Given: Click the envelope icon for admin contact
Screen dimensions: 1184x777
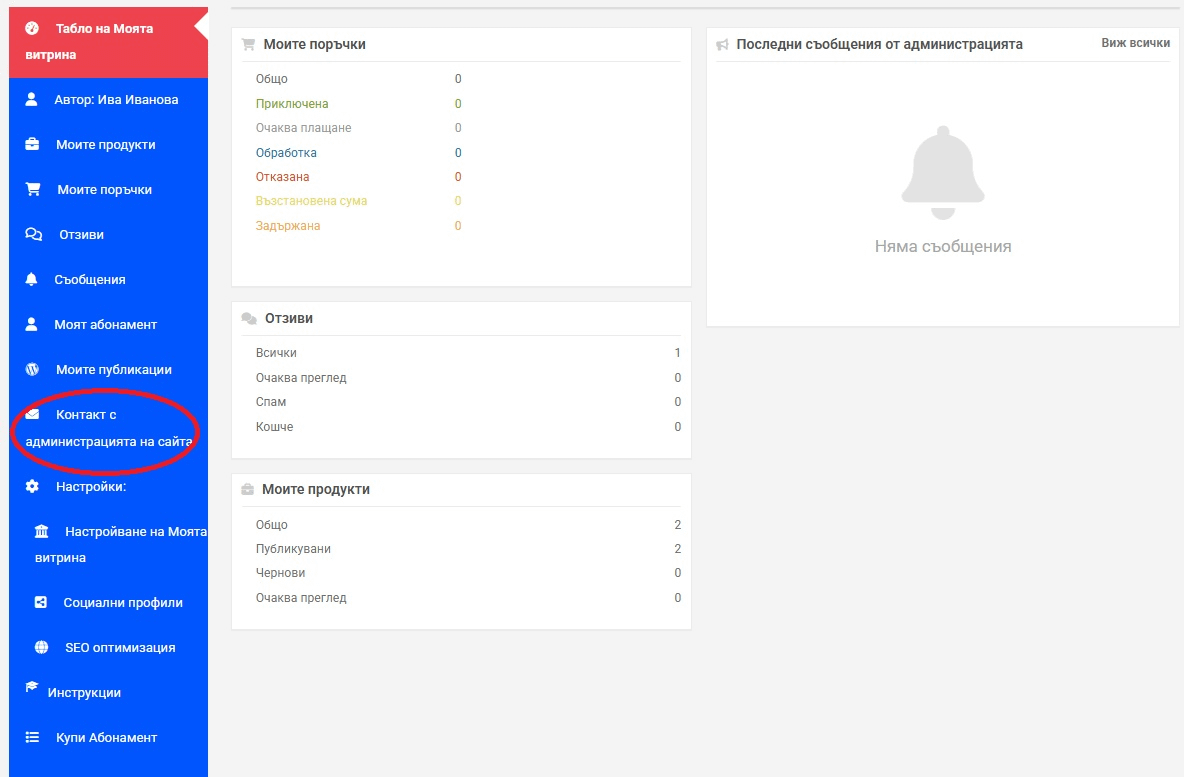Looking at the screenshot, I should (x=33, y=414).
